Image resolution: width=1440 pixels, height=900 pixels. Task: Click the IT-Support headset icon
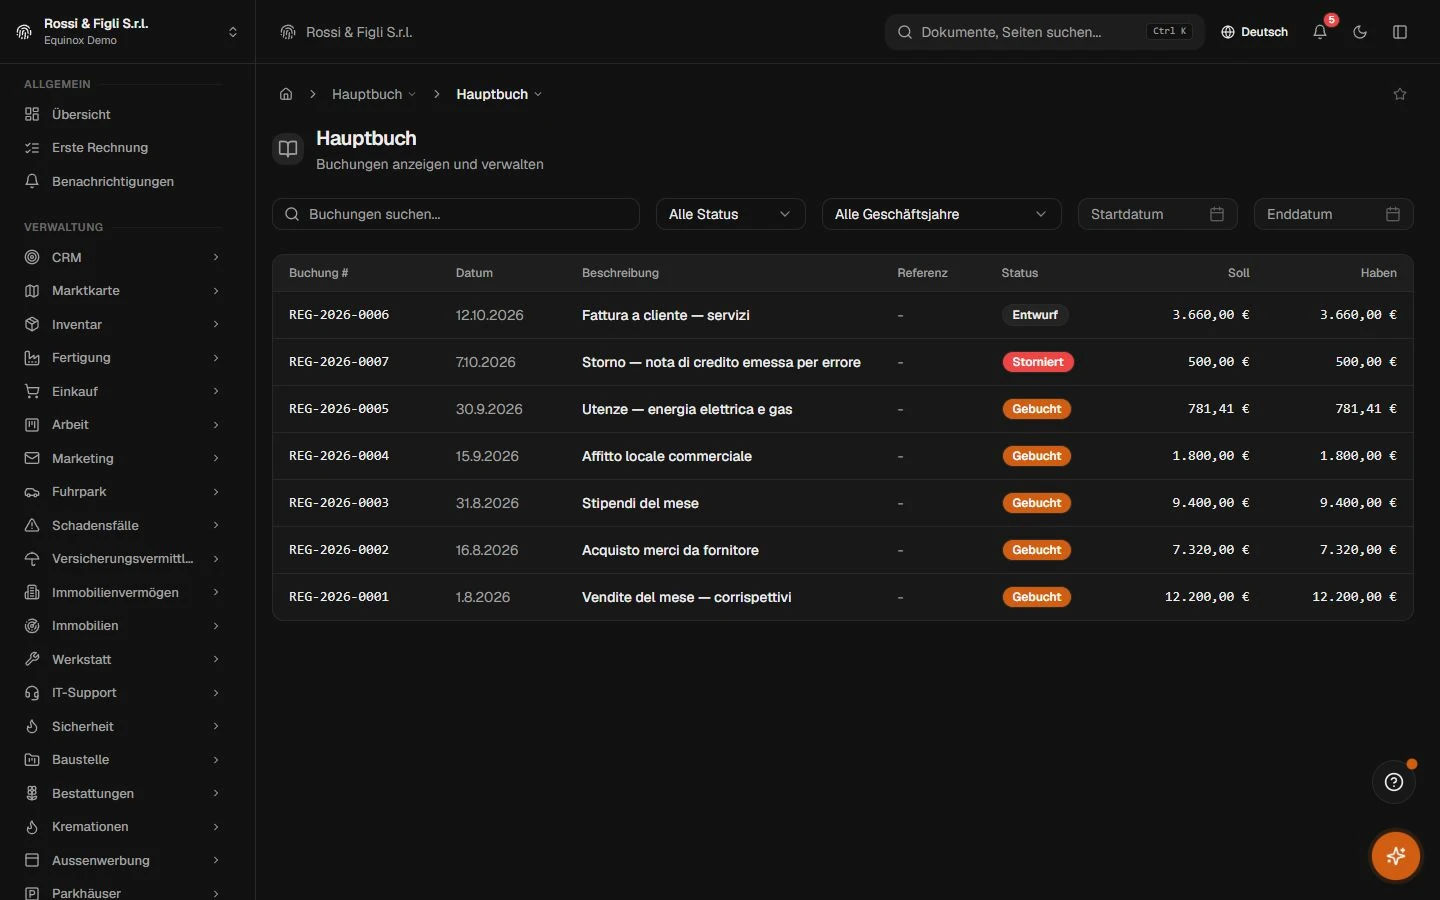click(x=32, y=693)
